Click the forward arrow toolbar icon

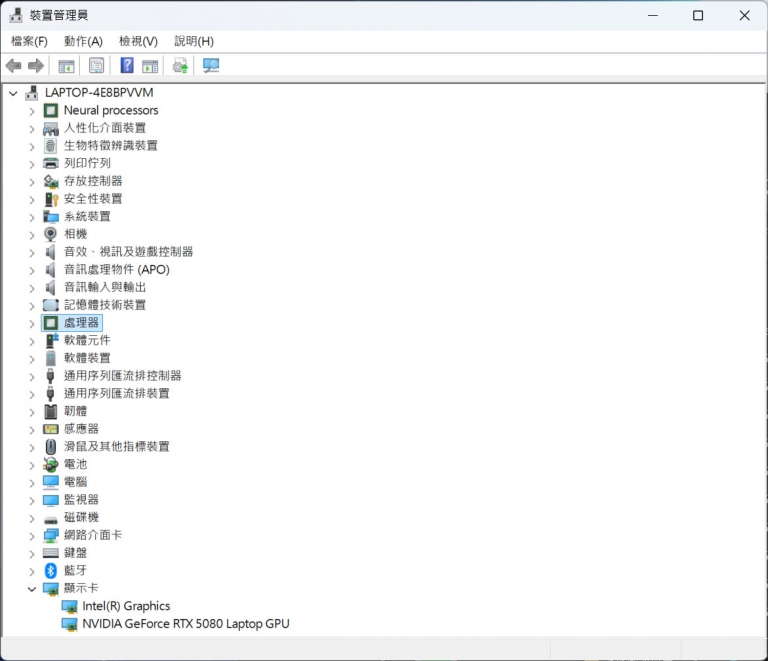(x=36, y=66)
